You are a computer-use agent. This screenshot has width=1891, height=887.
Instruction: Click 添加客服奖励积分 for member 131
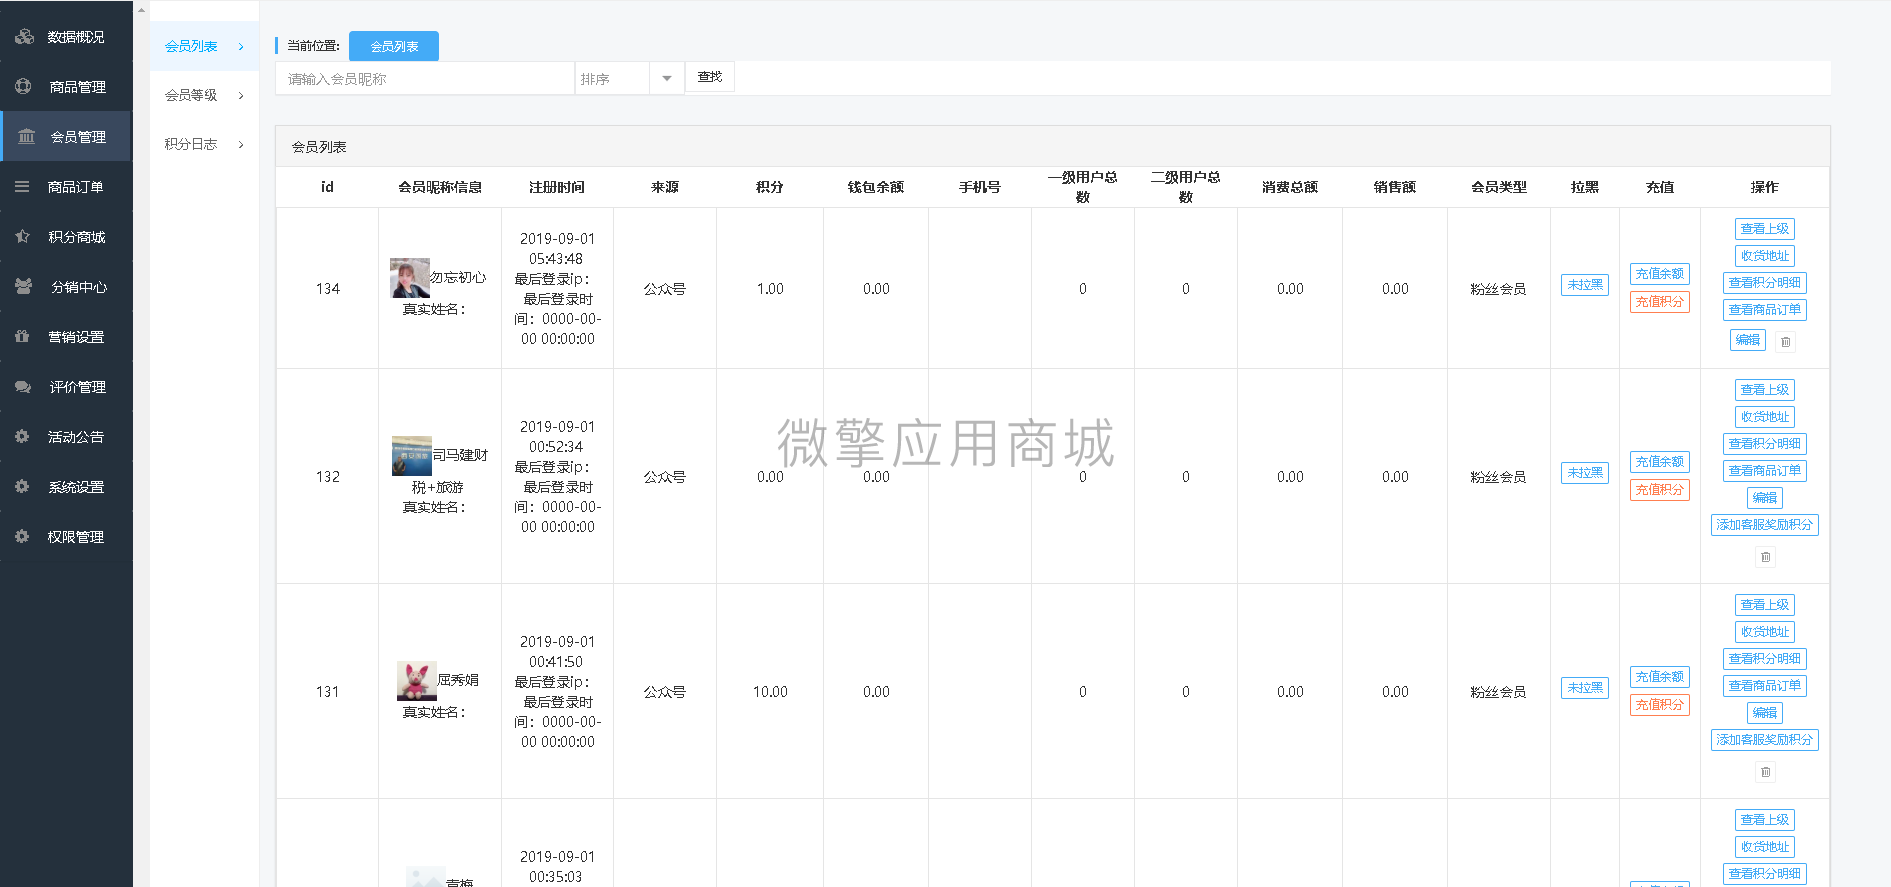click(x=1765, y=740)
